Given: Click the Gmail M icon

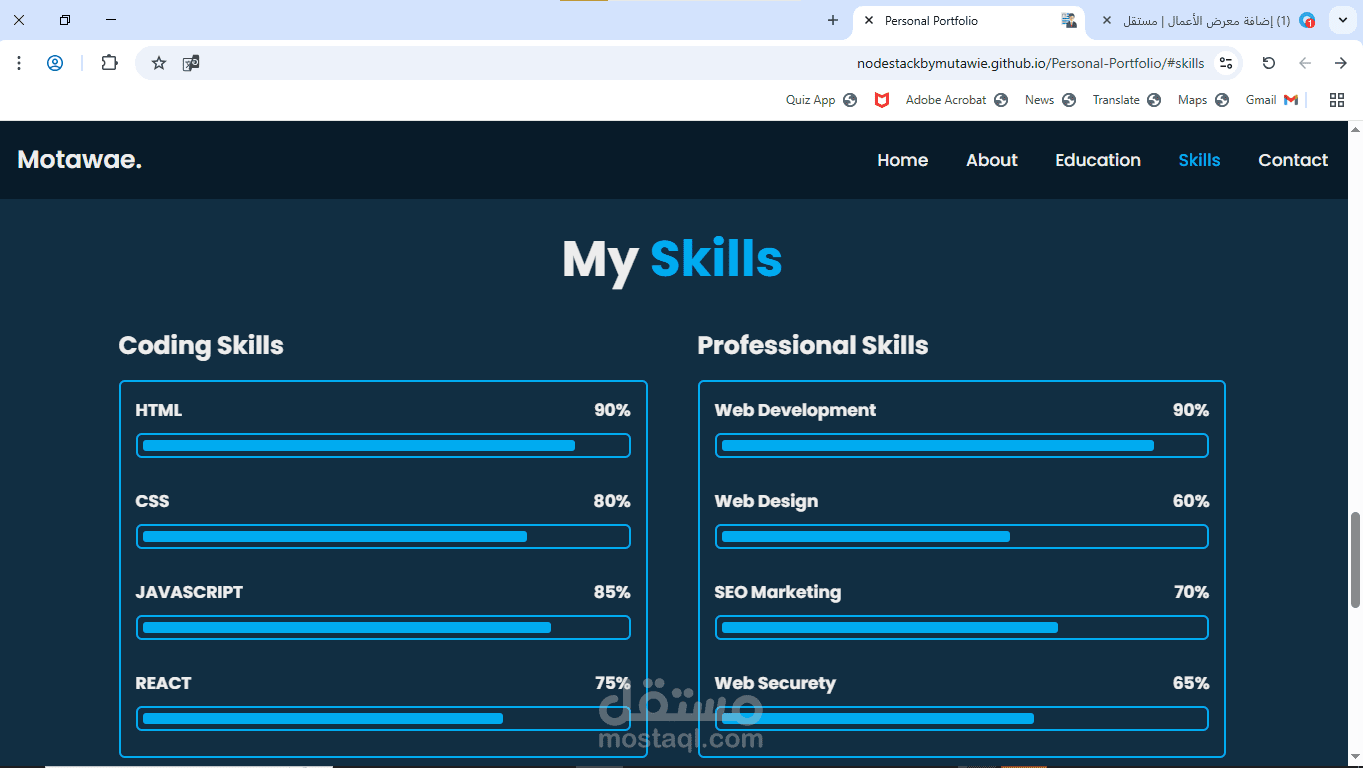Looking at the screenshot, I should click(1291, 100).
